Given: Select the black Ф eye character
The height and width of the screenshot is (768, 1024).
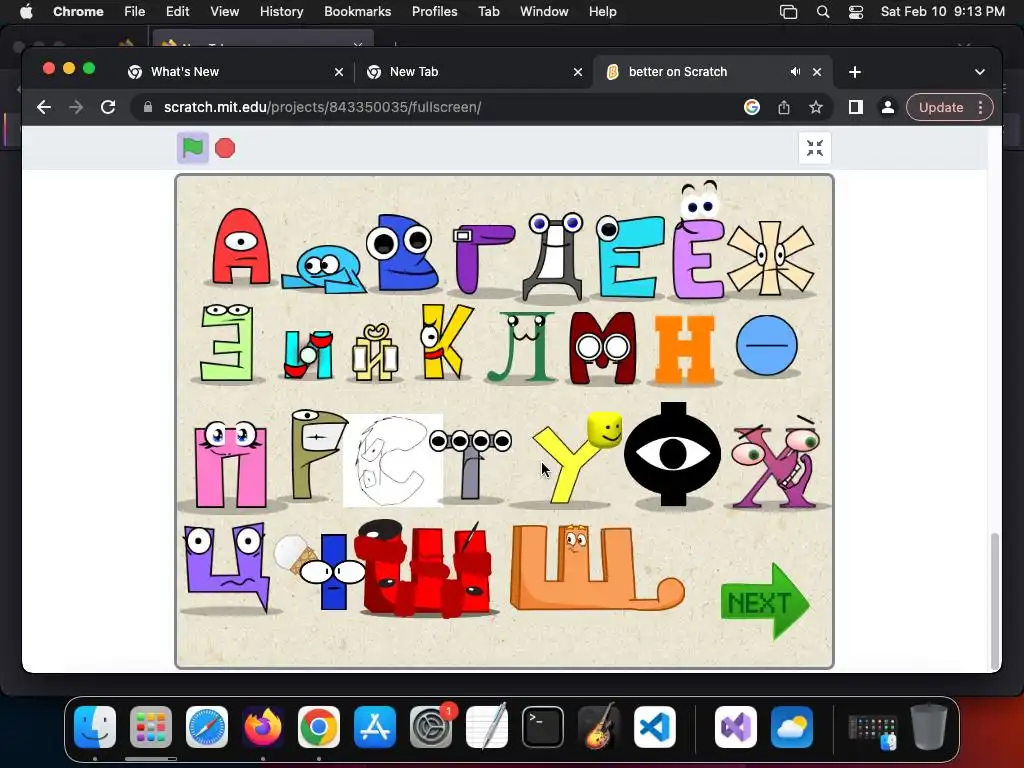Looking at the screenshot, I should pyautogui.click(x=673, y=455).
